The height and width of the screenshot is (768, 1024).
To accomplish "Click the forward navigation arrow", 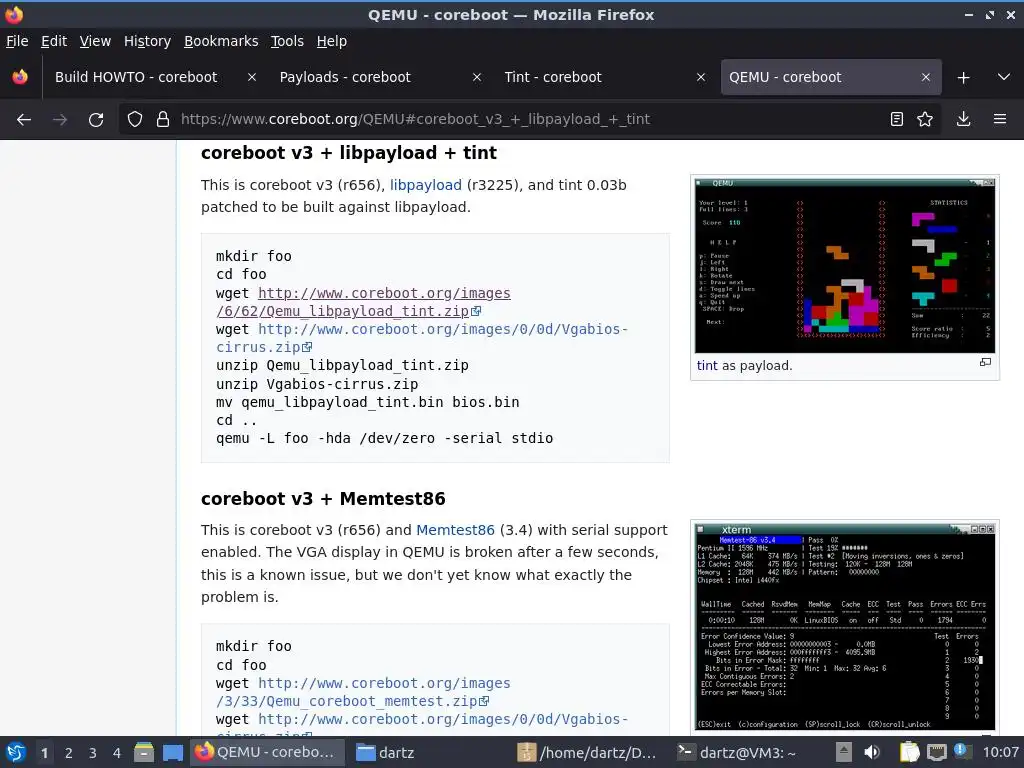I will click(x=60, y=120).
